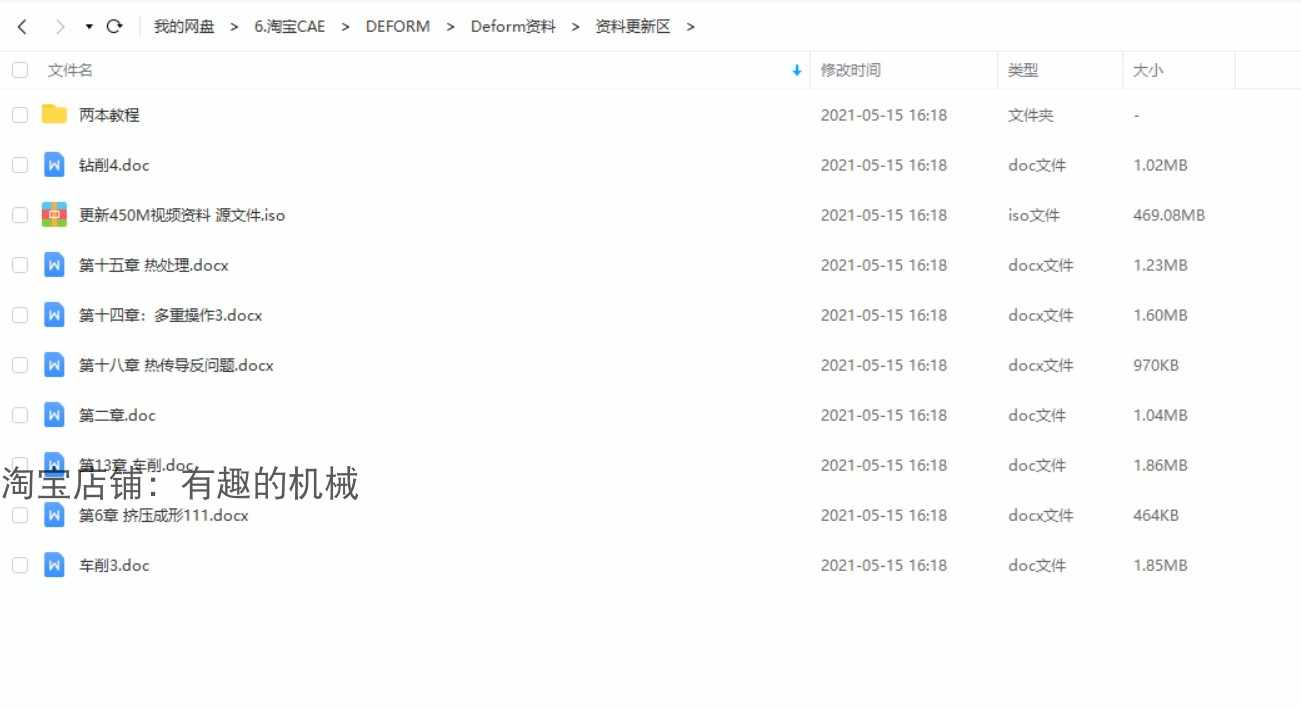This screenshot has height=709, width=1301.
Task: Select 更新450M视频资料 源文件.iso file name
Action: pyautogui.click(x=182, y=215)
